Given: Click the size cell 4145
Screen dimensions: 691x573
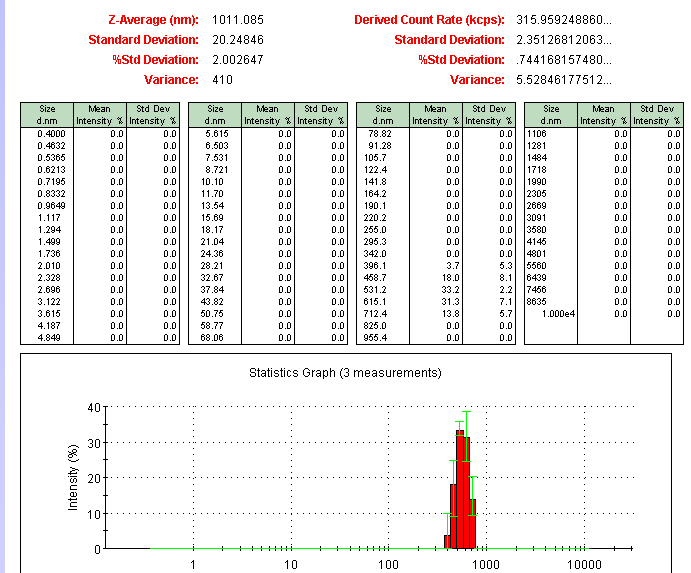Looking at the screenshot, I should coord(536,242).
